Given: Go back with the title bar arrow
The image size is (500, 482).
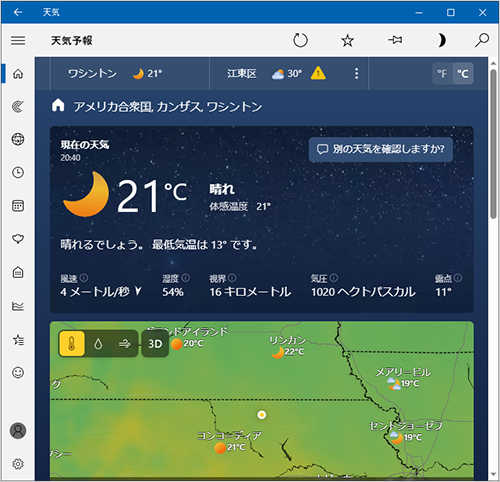Looking at the screenshot, I should coord(18,12).
